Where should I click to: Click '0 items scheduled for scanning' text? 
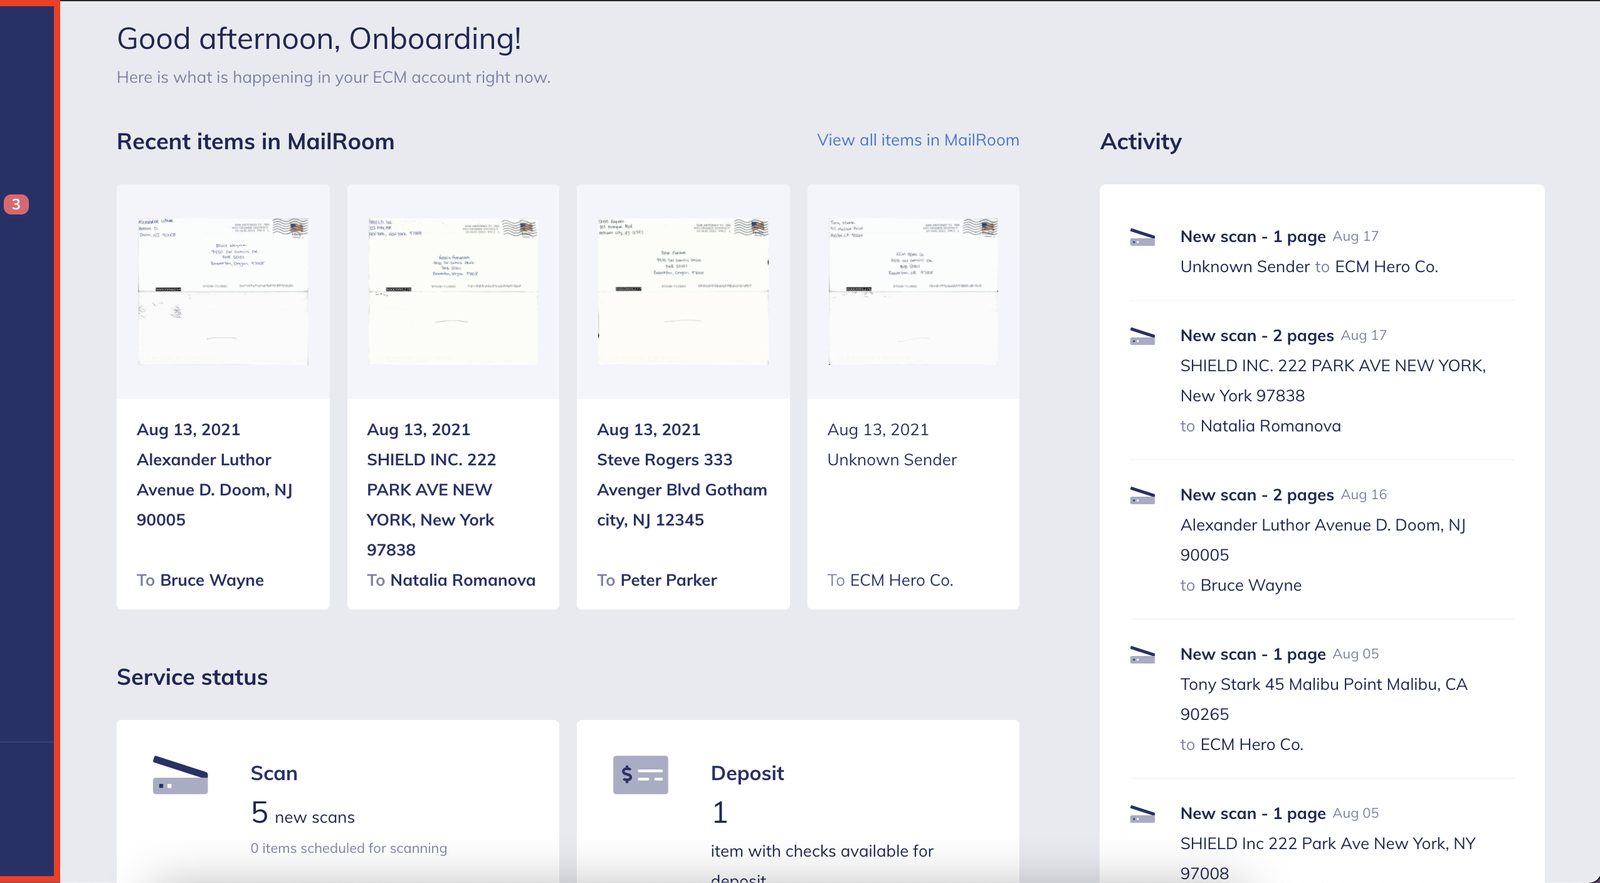(x=349, y=848)
